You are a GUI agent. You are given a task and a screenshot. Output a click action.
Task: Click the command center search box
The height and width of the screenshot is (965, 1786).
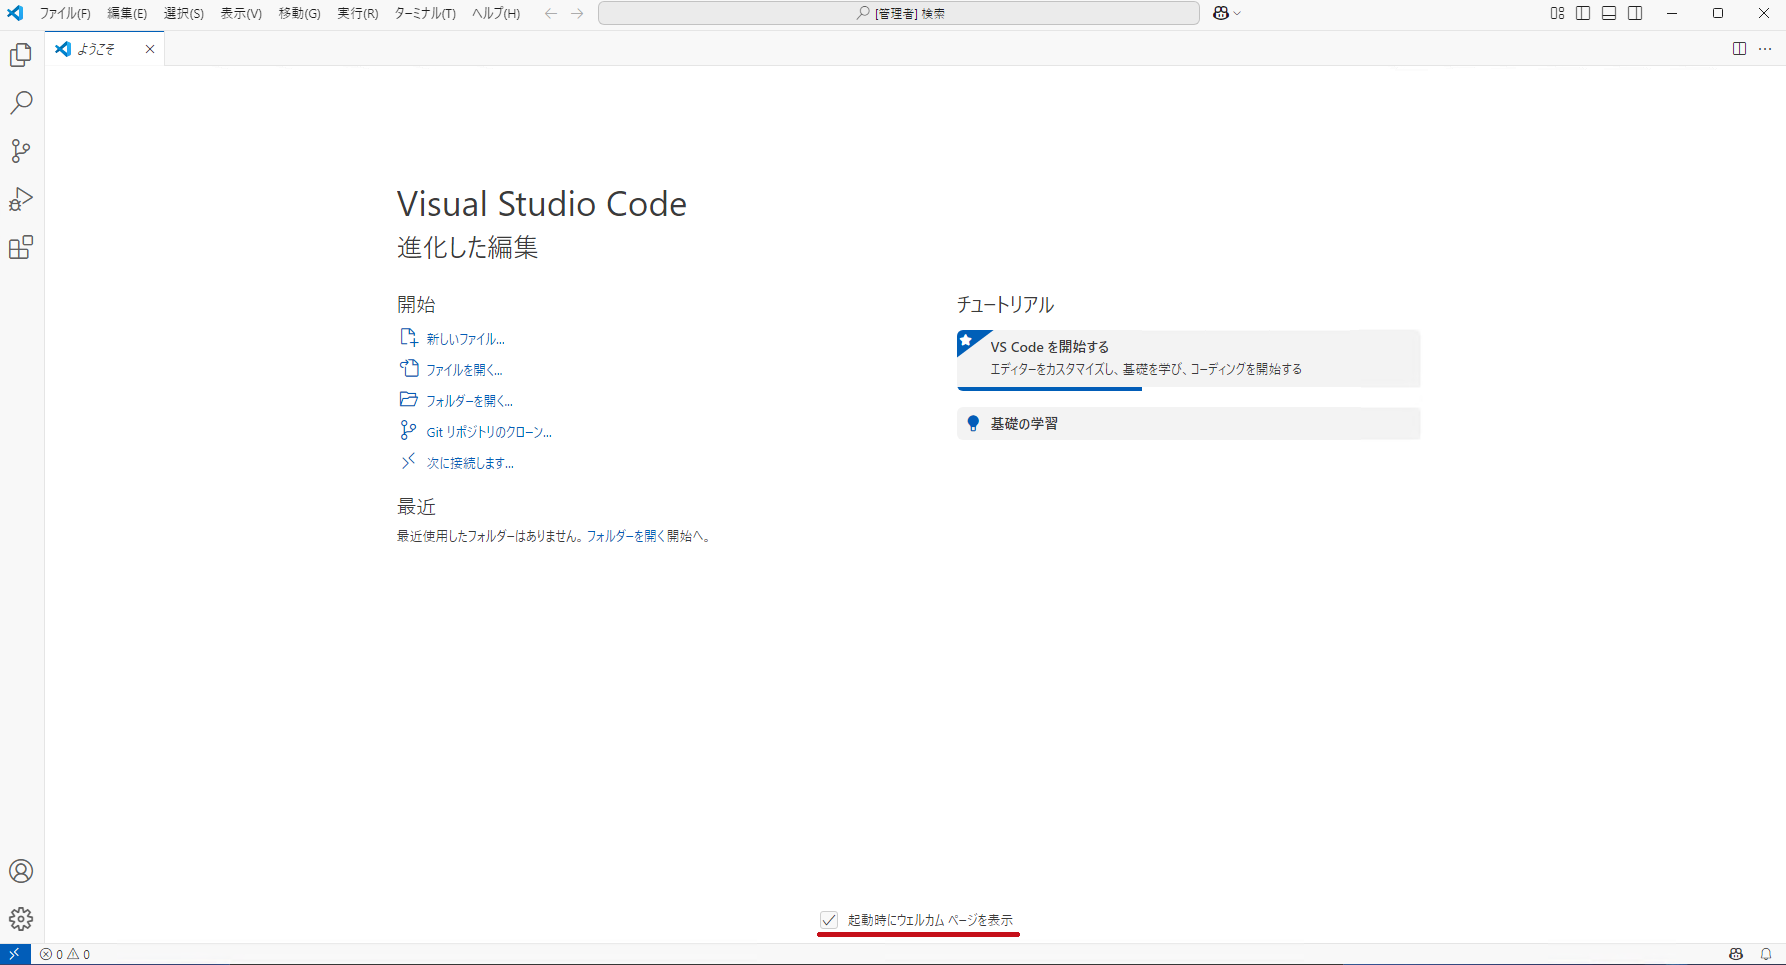[899, 13]
